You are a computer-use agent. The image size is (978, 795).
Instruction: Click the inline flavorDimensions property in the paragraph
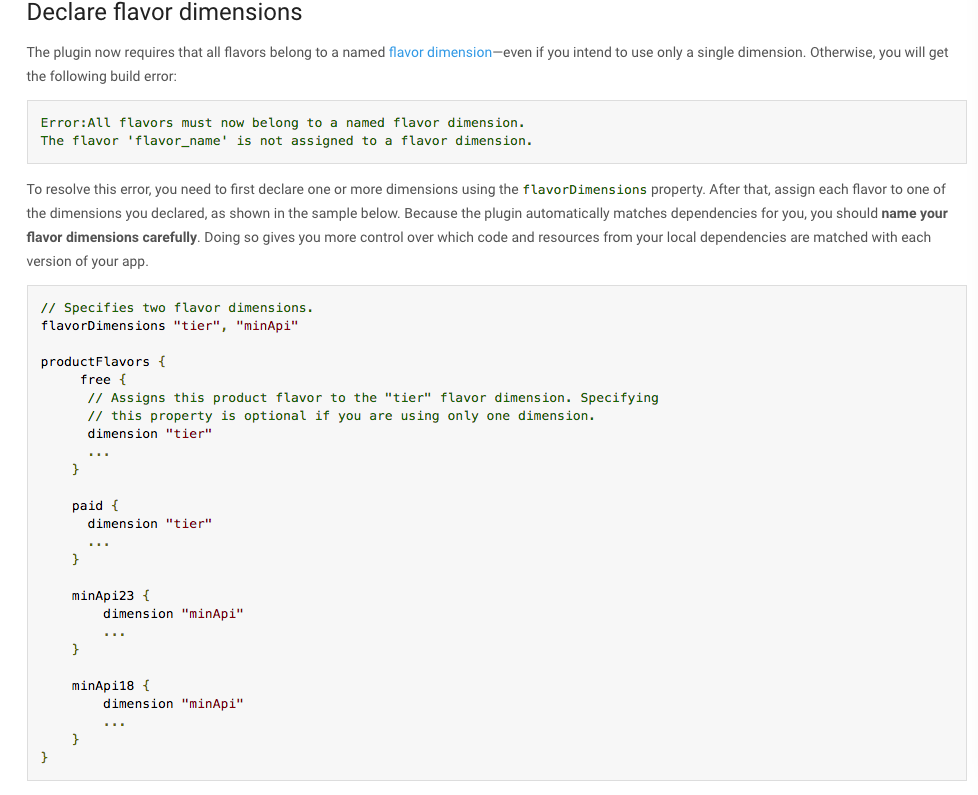coord(585,190)
